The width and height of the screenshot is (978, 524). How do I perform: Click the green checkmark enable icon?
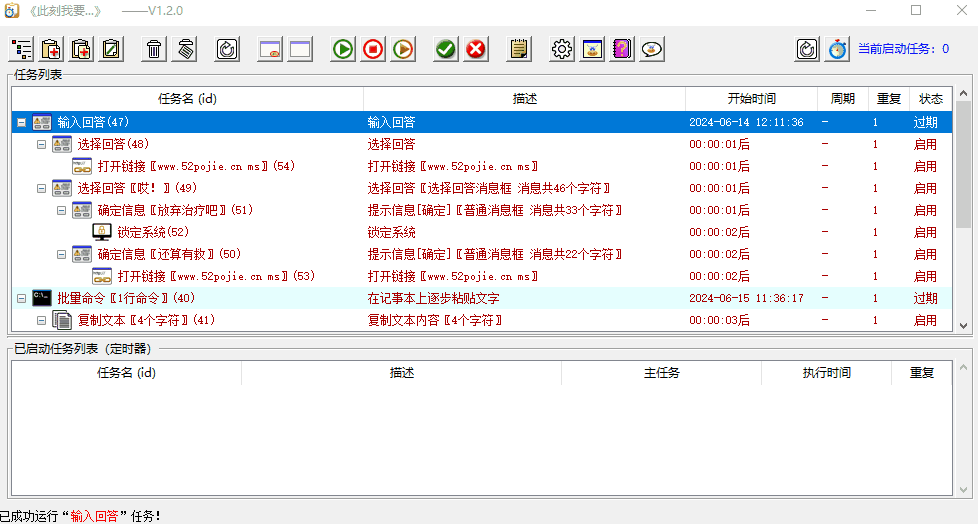click(x=446, y=49)
